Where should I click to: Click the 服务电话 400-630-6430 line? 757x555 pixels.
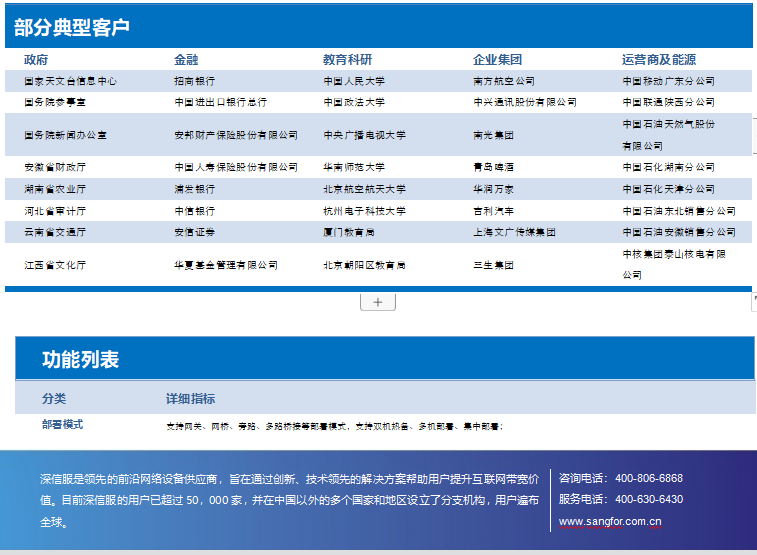pos(621,500)
